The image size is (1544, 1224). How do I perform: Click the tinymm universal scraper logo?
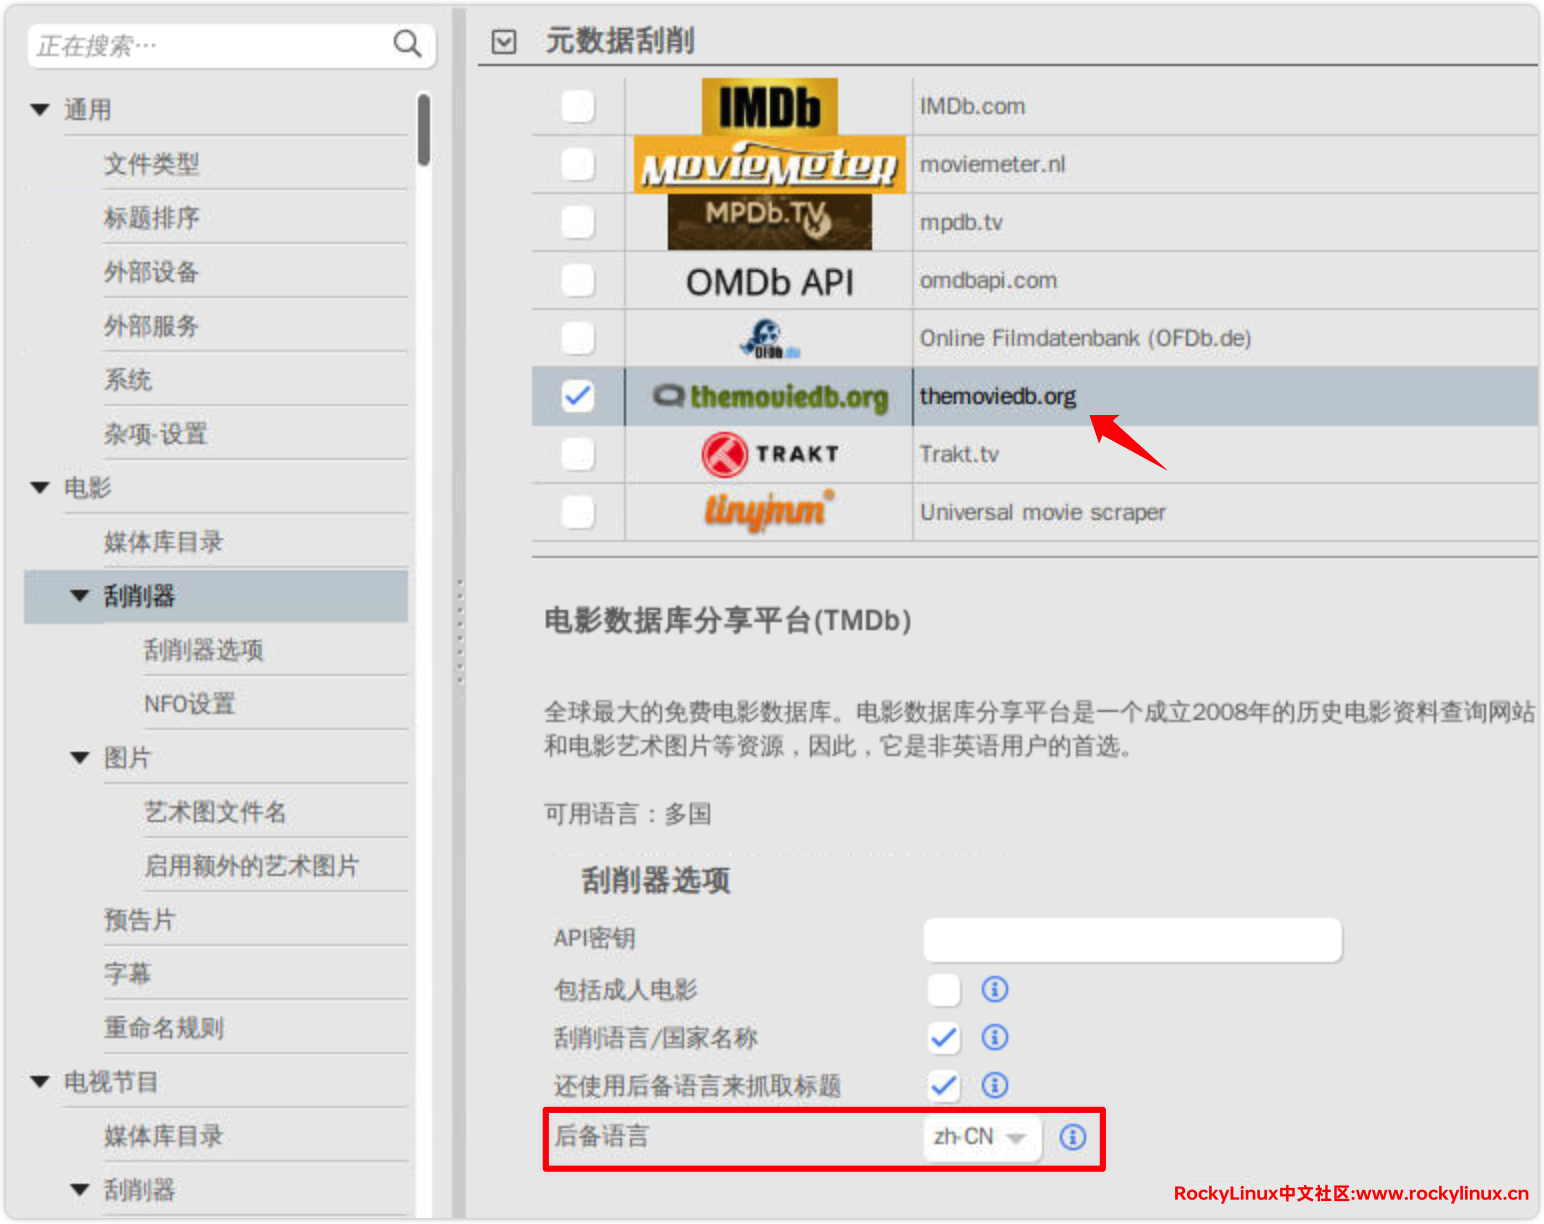tap(768, 511)
